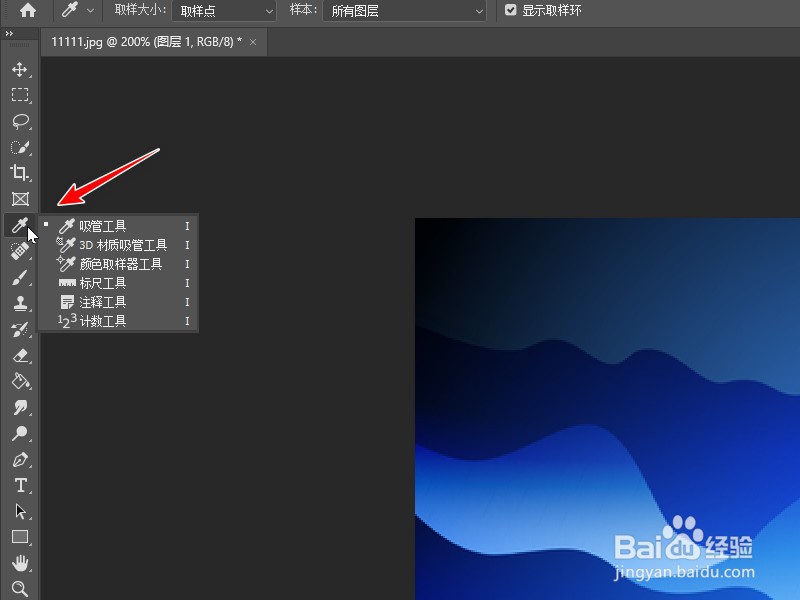This screenshot has width=800, height=600.
Task: Select the Brush tool
Action: 20,277
